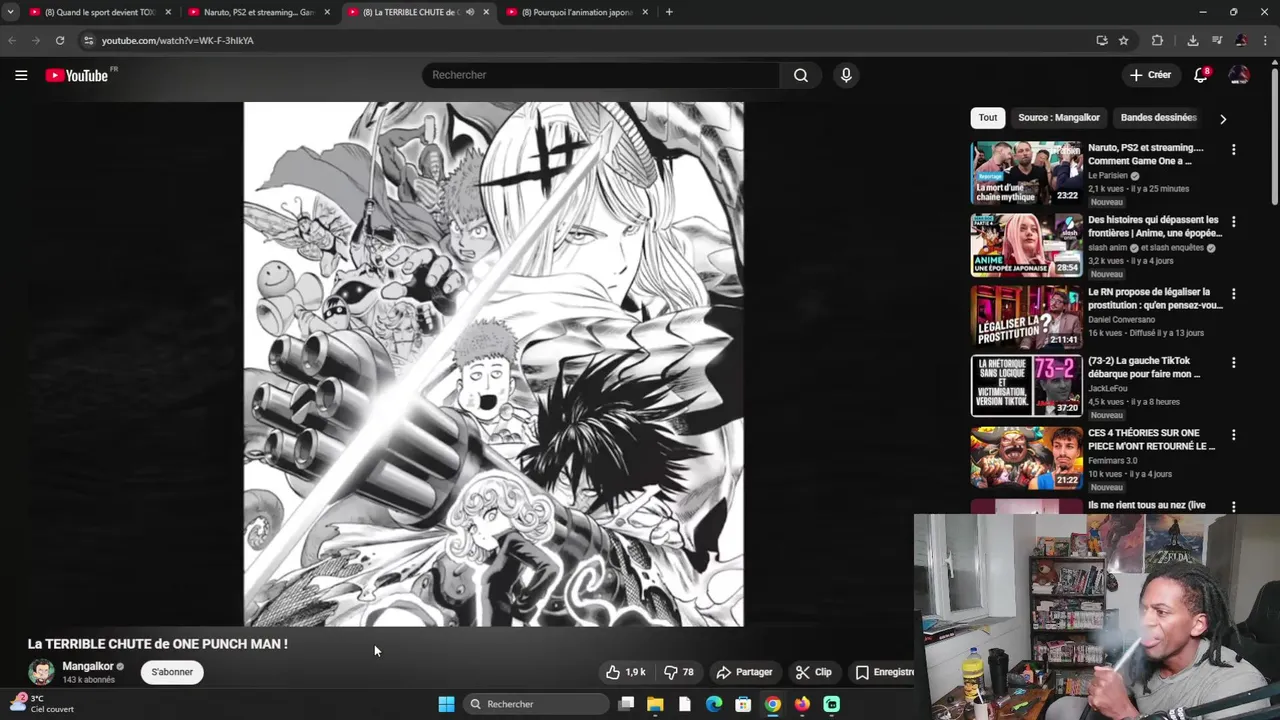Open options for CES 4 THÉORIES video
The height and width of the screenshot is (720, 1280).
[x=1233, y=435]
